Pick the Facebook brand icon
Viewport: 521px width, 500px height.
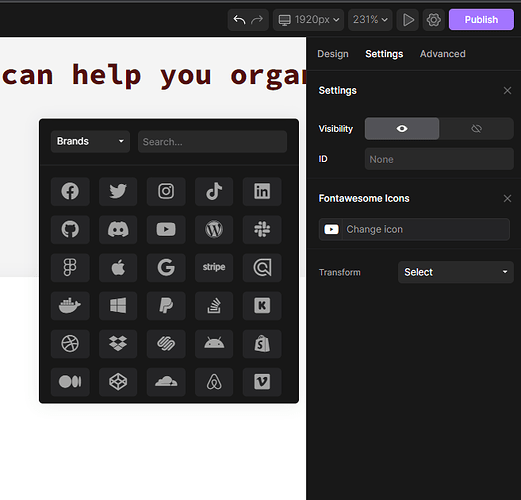[x=70, y=191]
